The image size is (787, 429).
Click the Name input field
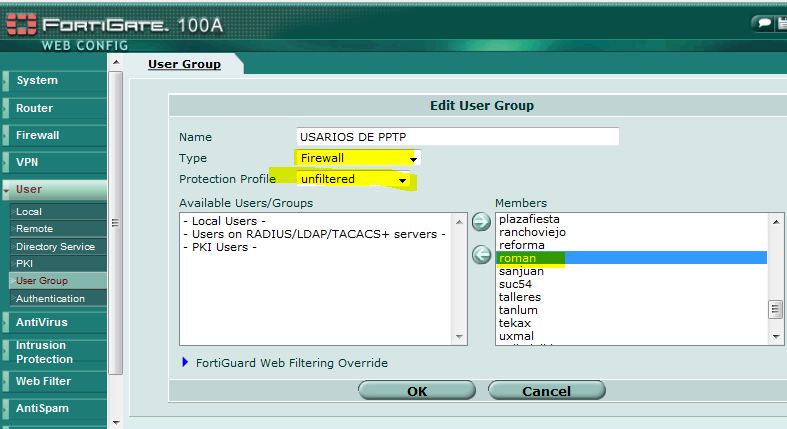click(x=457, y=137)
